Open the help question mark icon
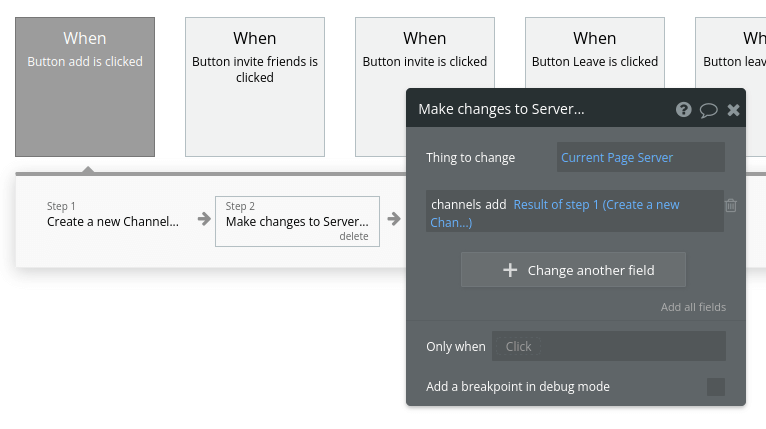This screenshot has height=429, width=766. point(683,109)
